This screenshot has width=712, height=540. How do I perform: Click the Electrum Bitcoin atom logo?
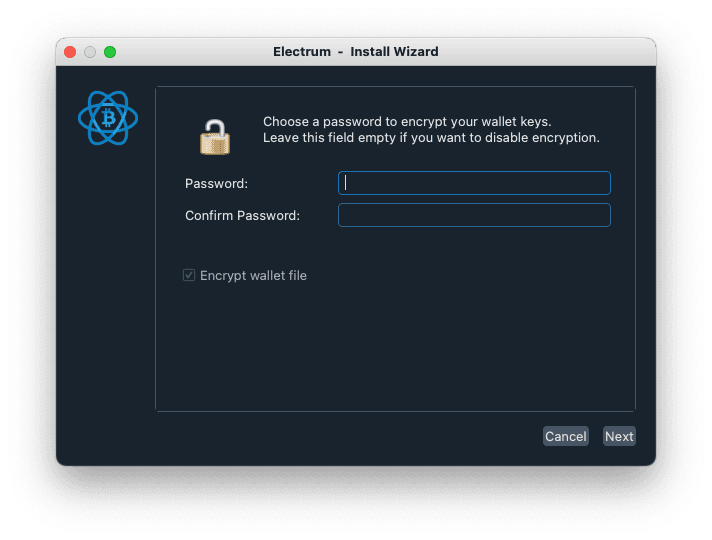107,120
